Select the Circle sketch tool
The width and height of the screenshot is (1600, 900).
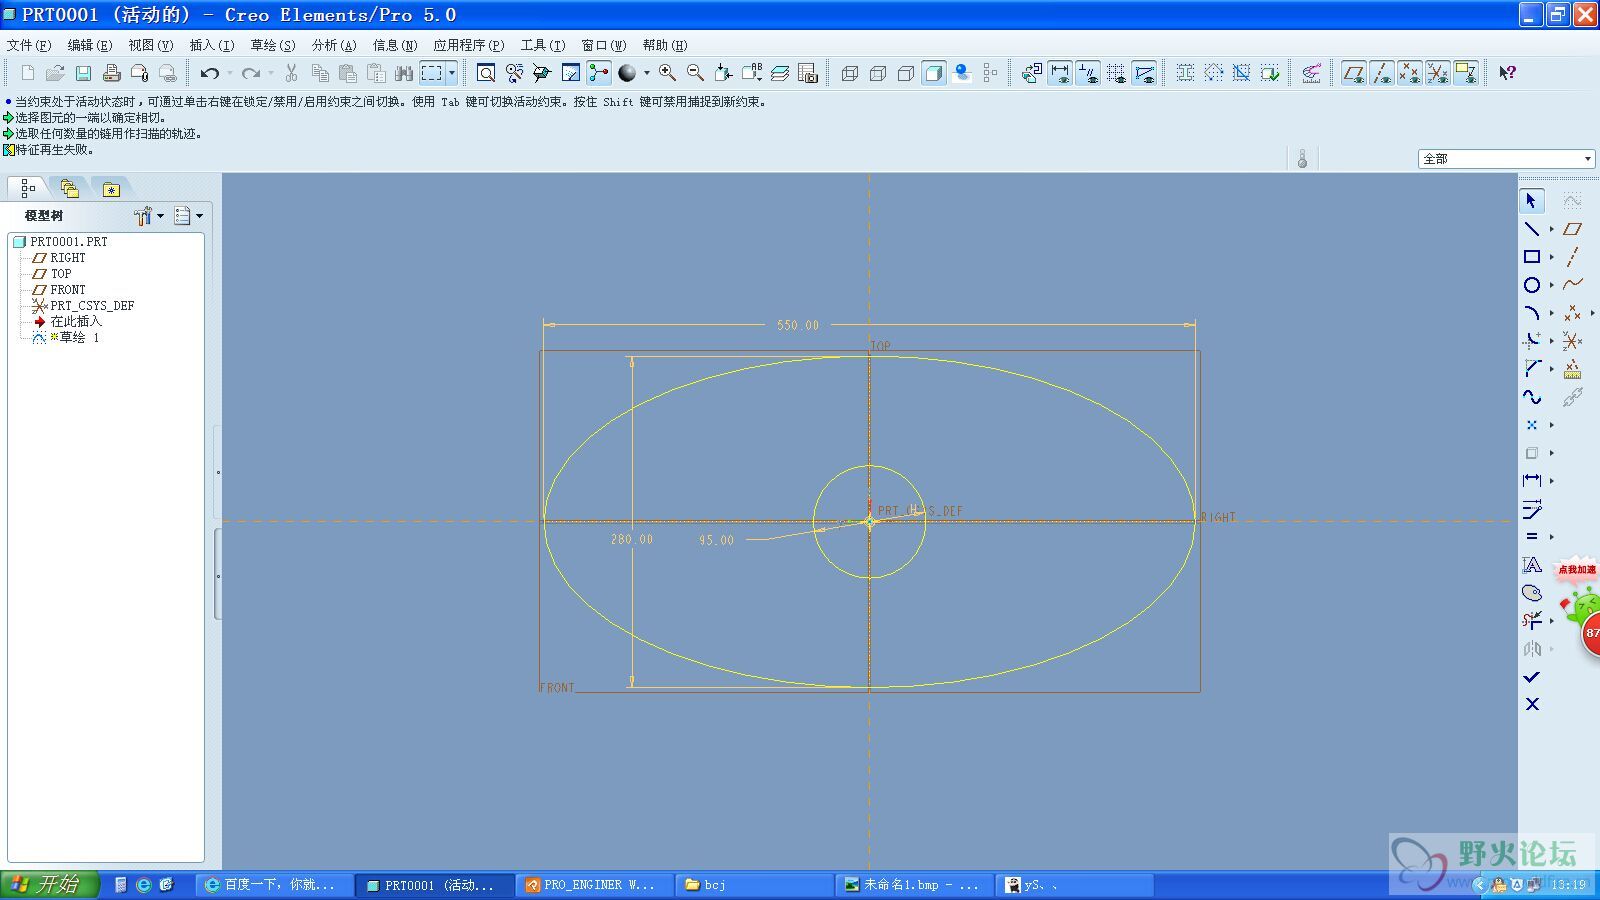click(1531, 285)
